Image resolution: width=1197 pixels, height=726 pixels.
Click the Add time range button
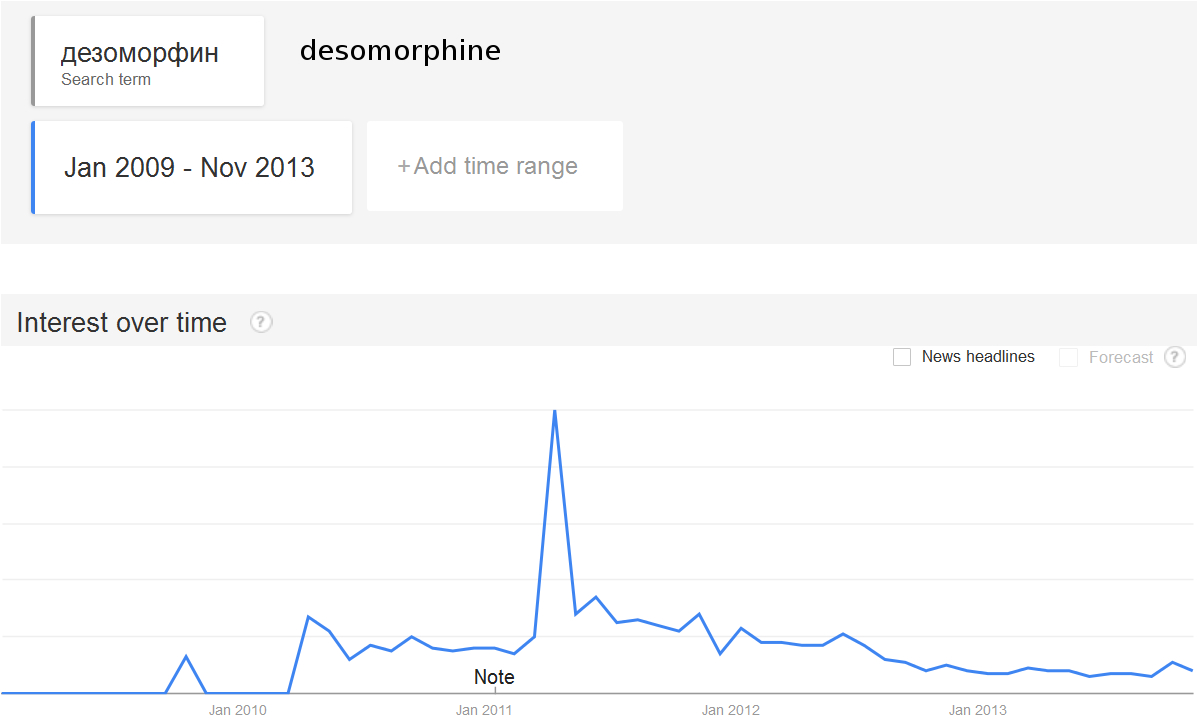494,166
